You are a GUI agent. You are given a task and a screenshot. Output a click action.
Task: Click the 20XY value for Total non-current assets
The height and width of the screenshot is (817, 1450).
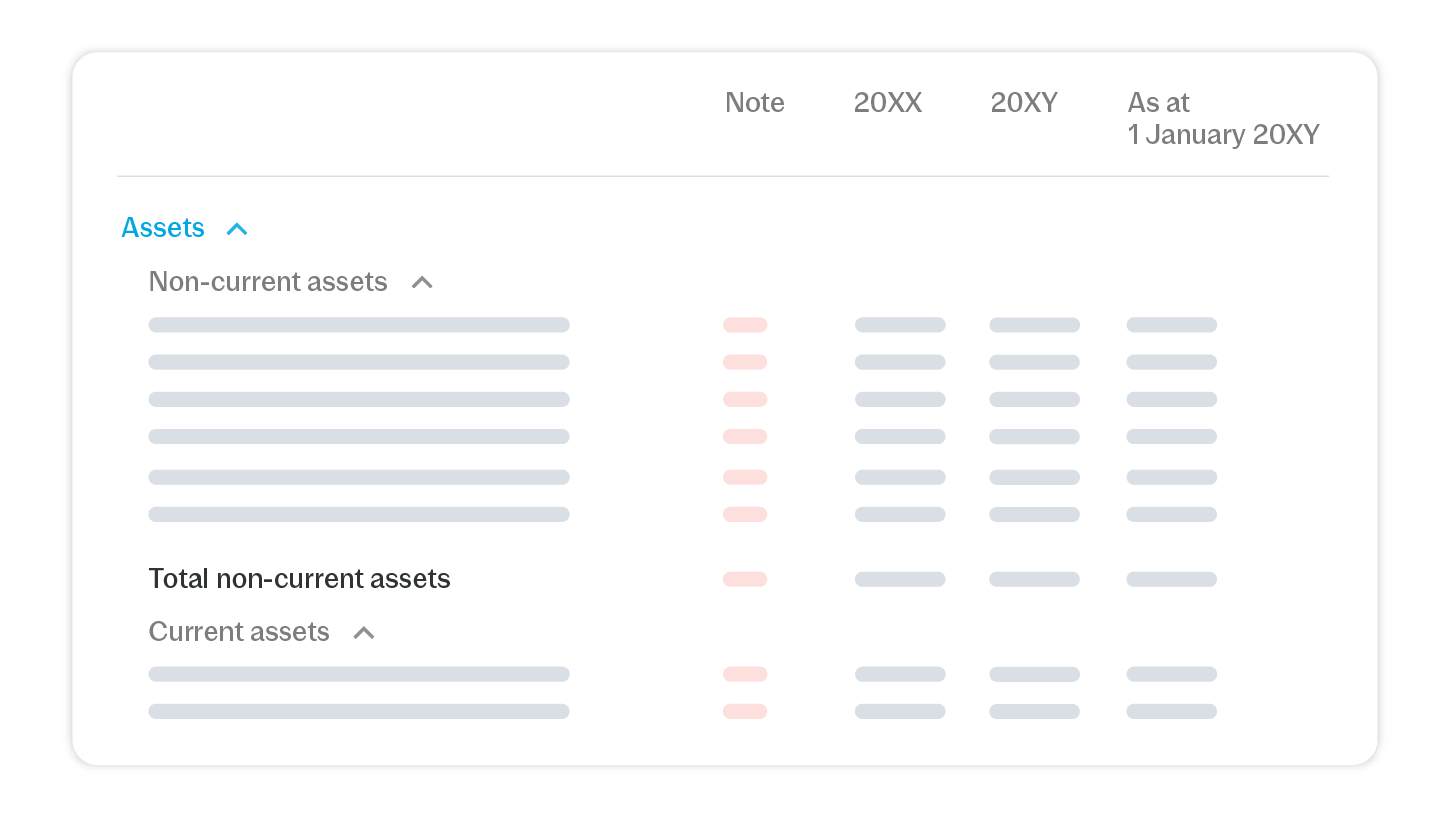coord(1034,579)
